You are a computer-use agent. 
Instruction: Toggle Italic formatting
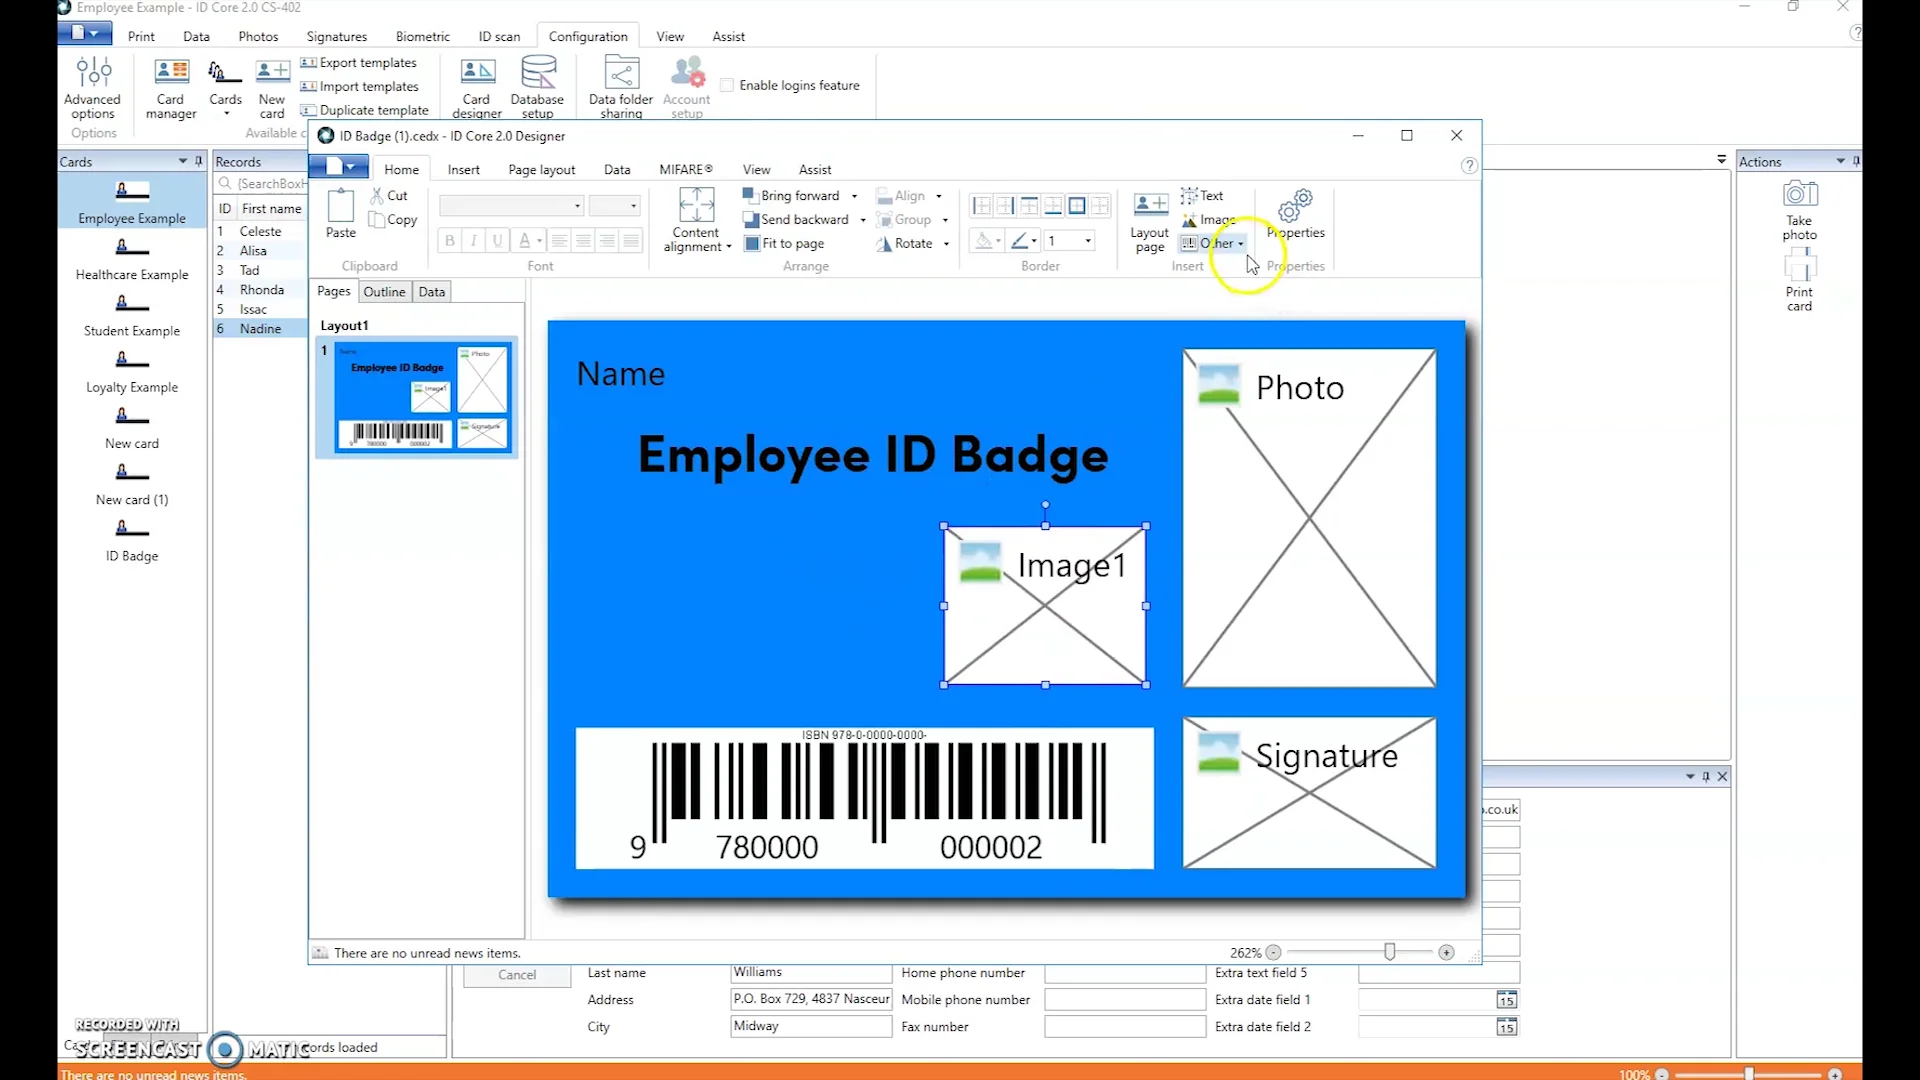pyautogui.click(x=474, y=240)
